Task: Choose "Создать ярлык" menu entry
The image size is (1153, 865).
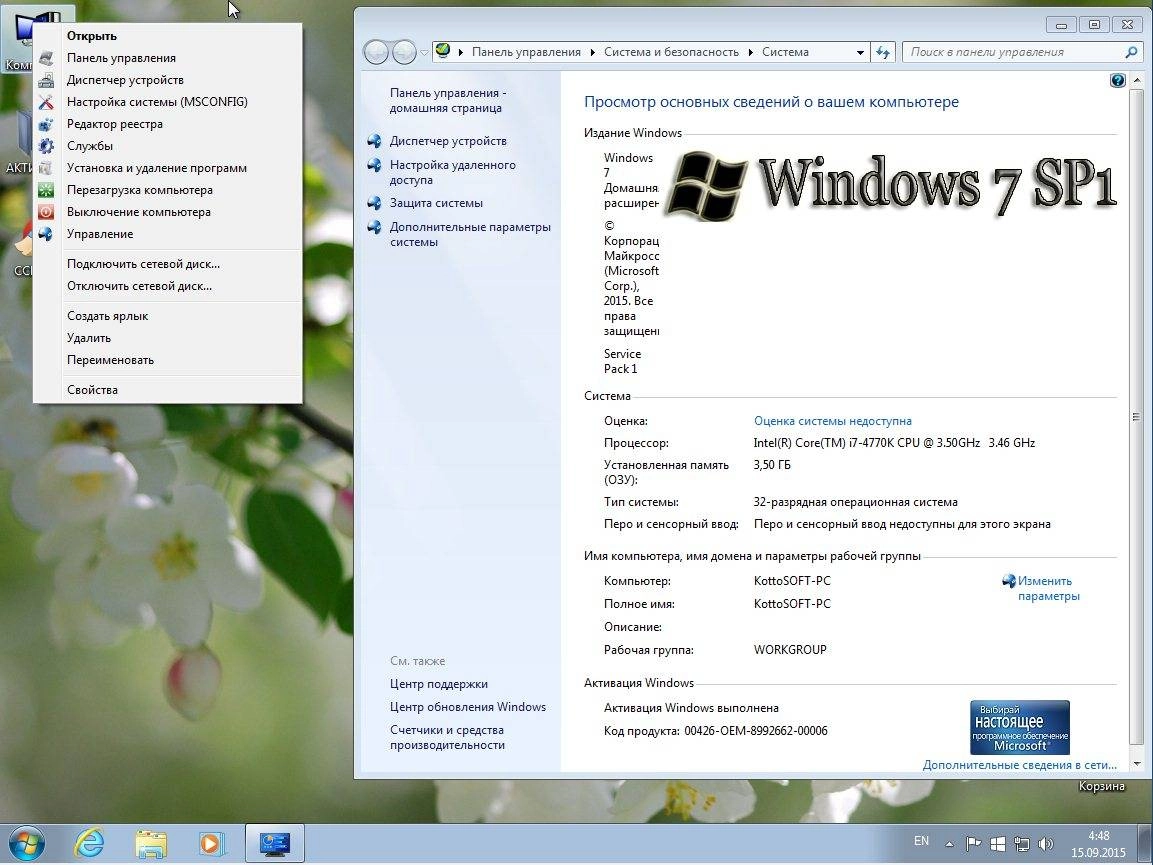Action: (x=168, y=316)
